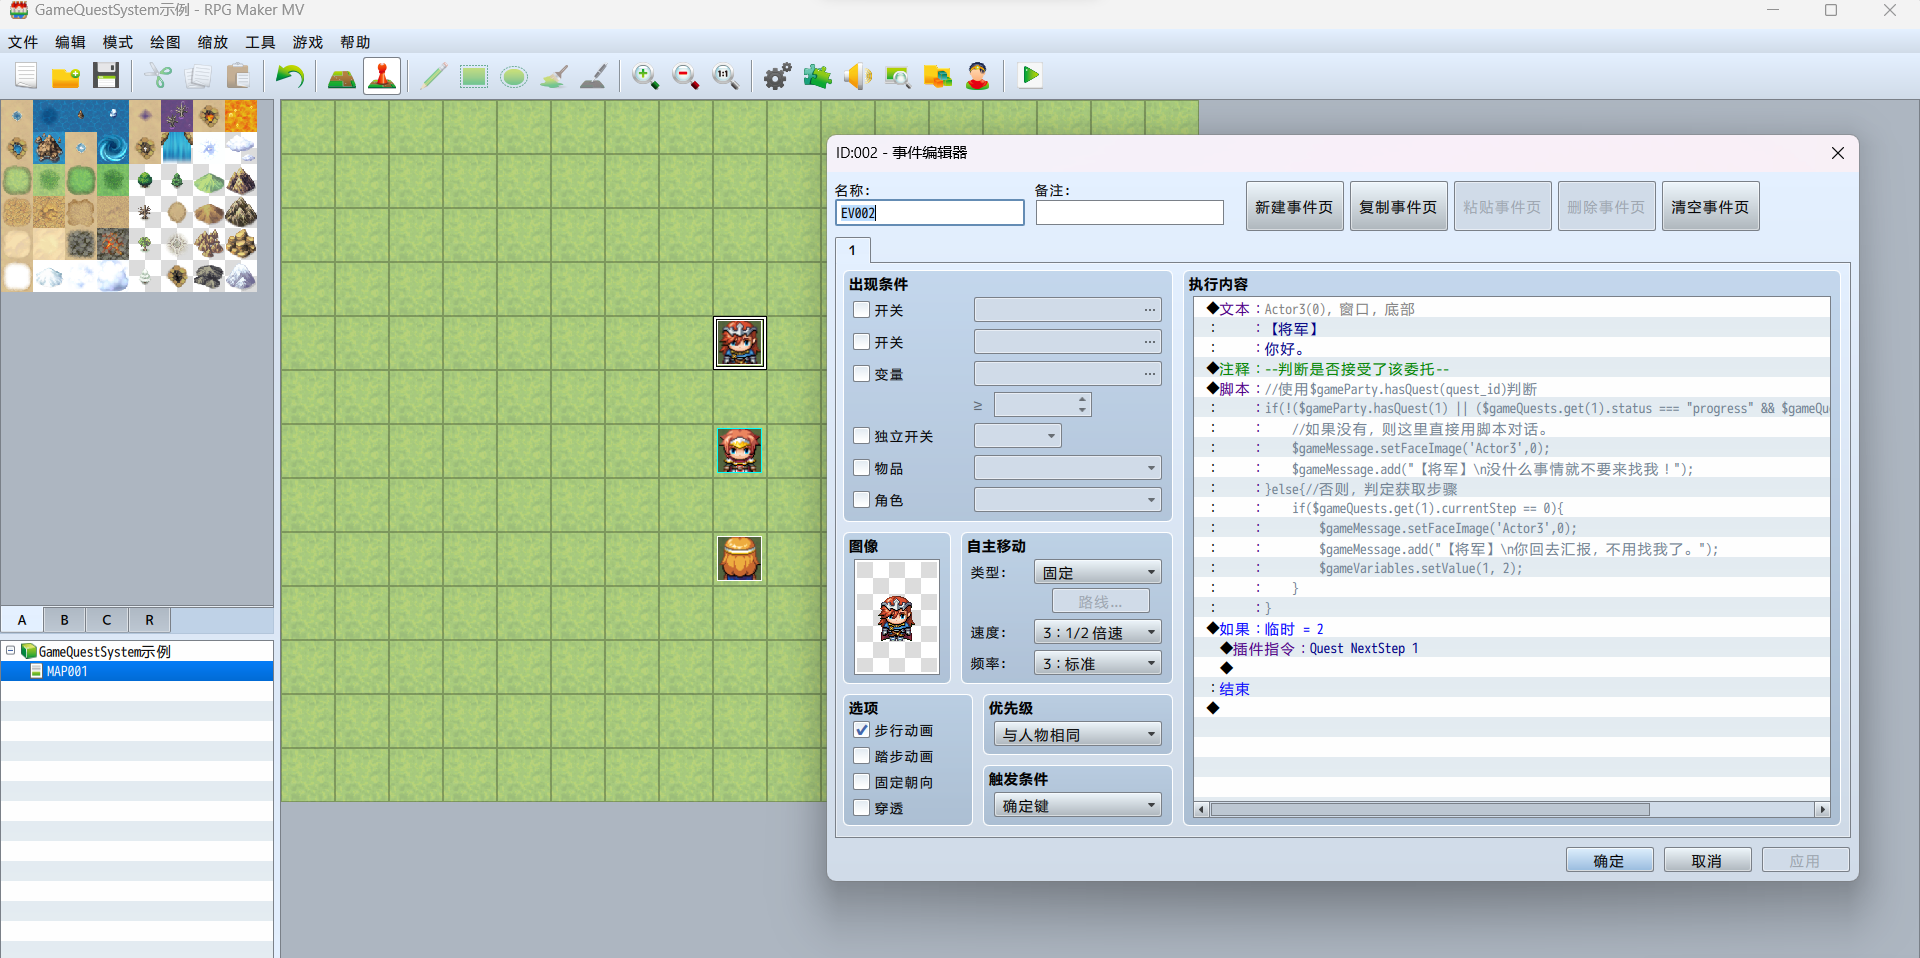Enable the 变量 condition checkbox
Image resolution: width=1920 pixels, height=958 pixels.
861,374
